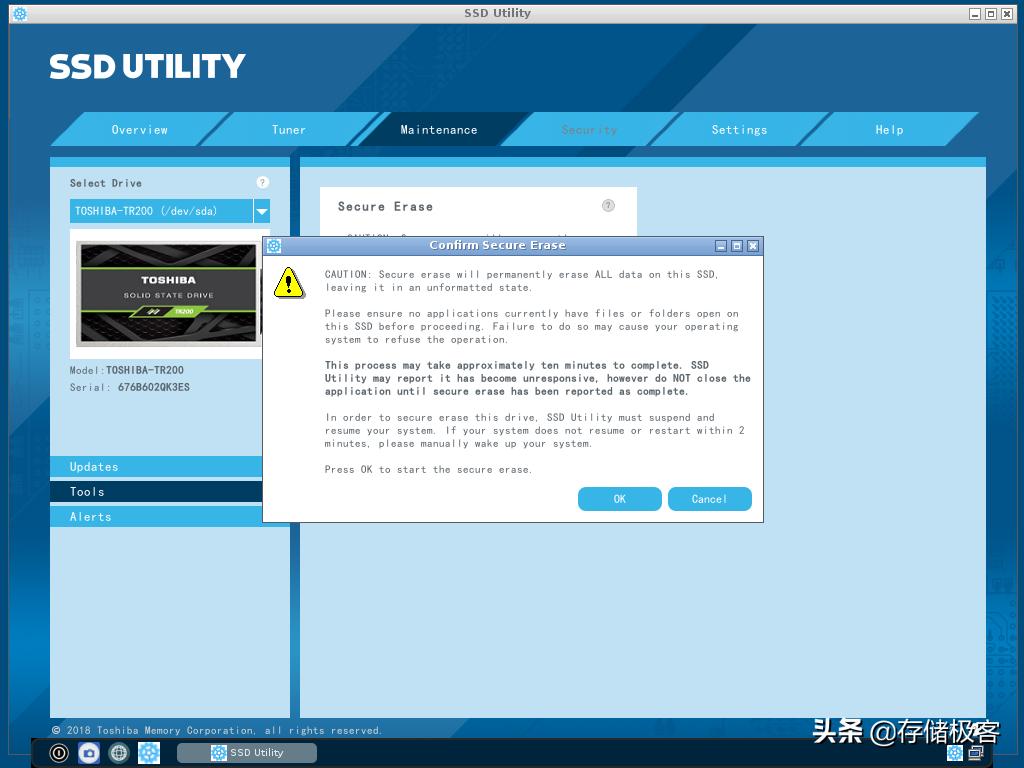
Task: Click the tray gear icon at taskbar right
Action: click(955, 753)
